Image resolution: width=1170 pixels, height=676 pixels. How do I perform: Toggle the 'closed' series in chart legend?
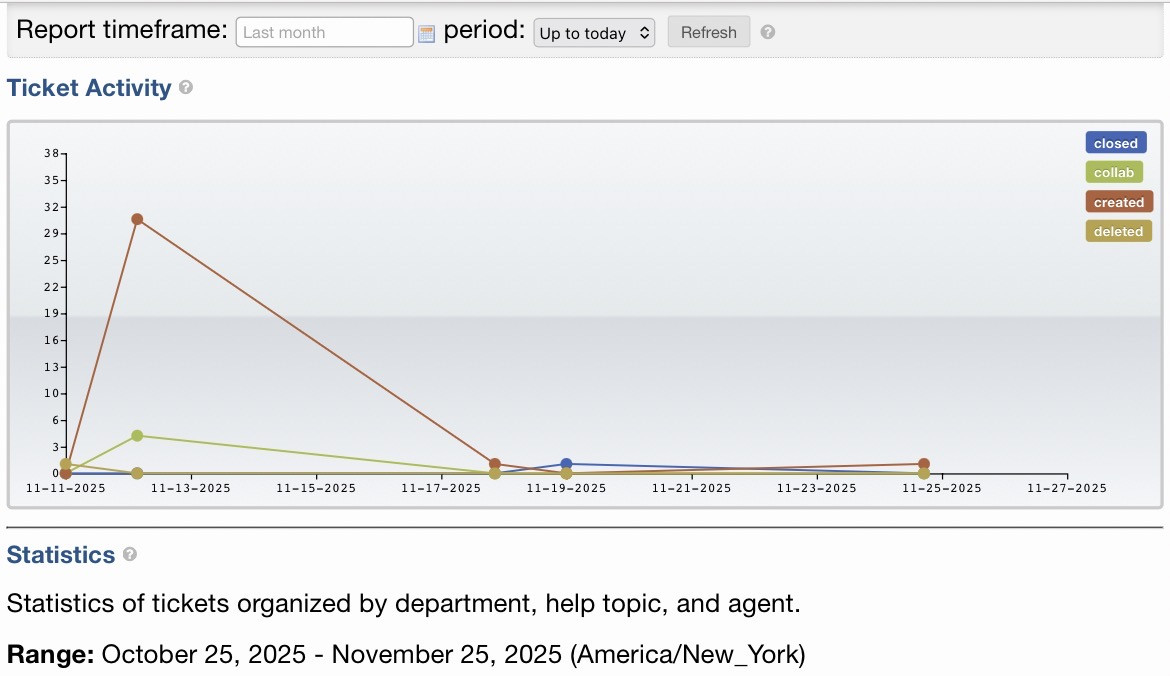(x=1115, y=143)
